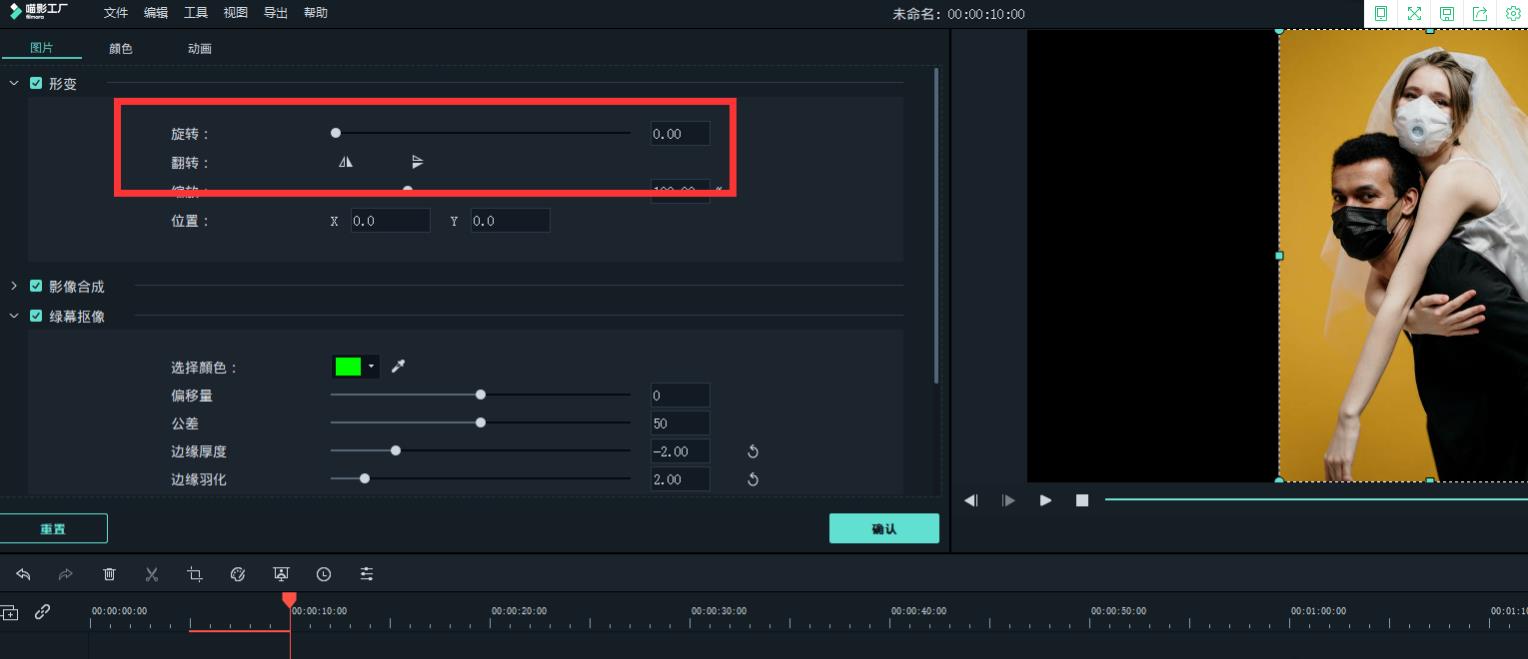Viewport: 1528px width, 659px height.
Task: Click the crop icon in timeline toolbar
Action: tap(195, 574)
